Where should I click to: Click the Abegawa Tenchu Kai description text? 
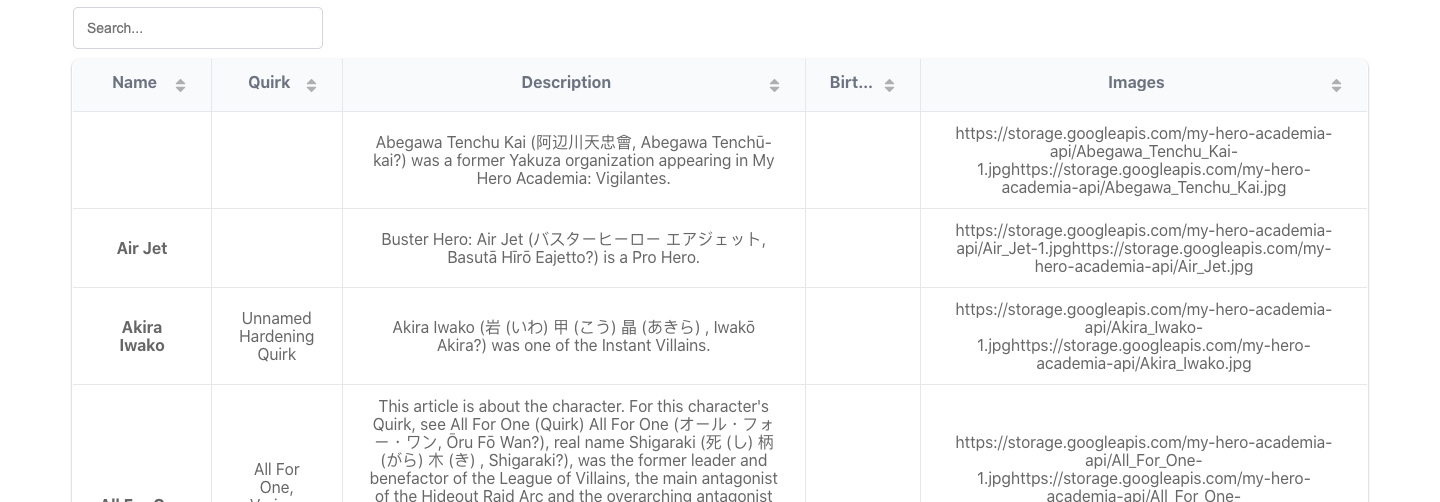pyautogui.click(x=574, y=160)
